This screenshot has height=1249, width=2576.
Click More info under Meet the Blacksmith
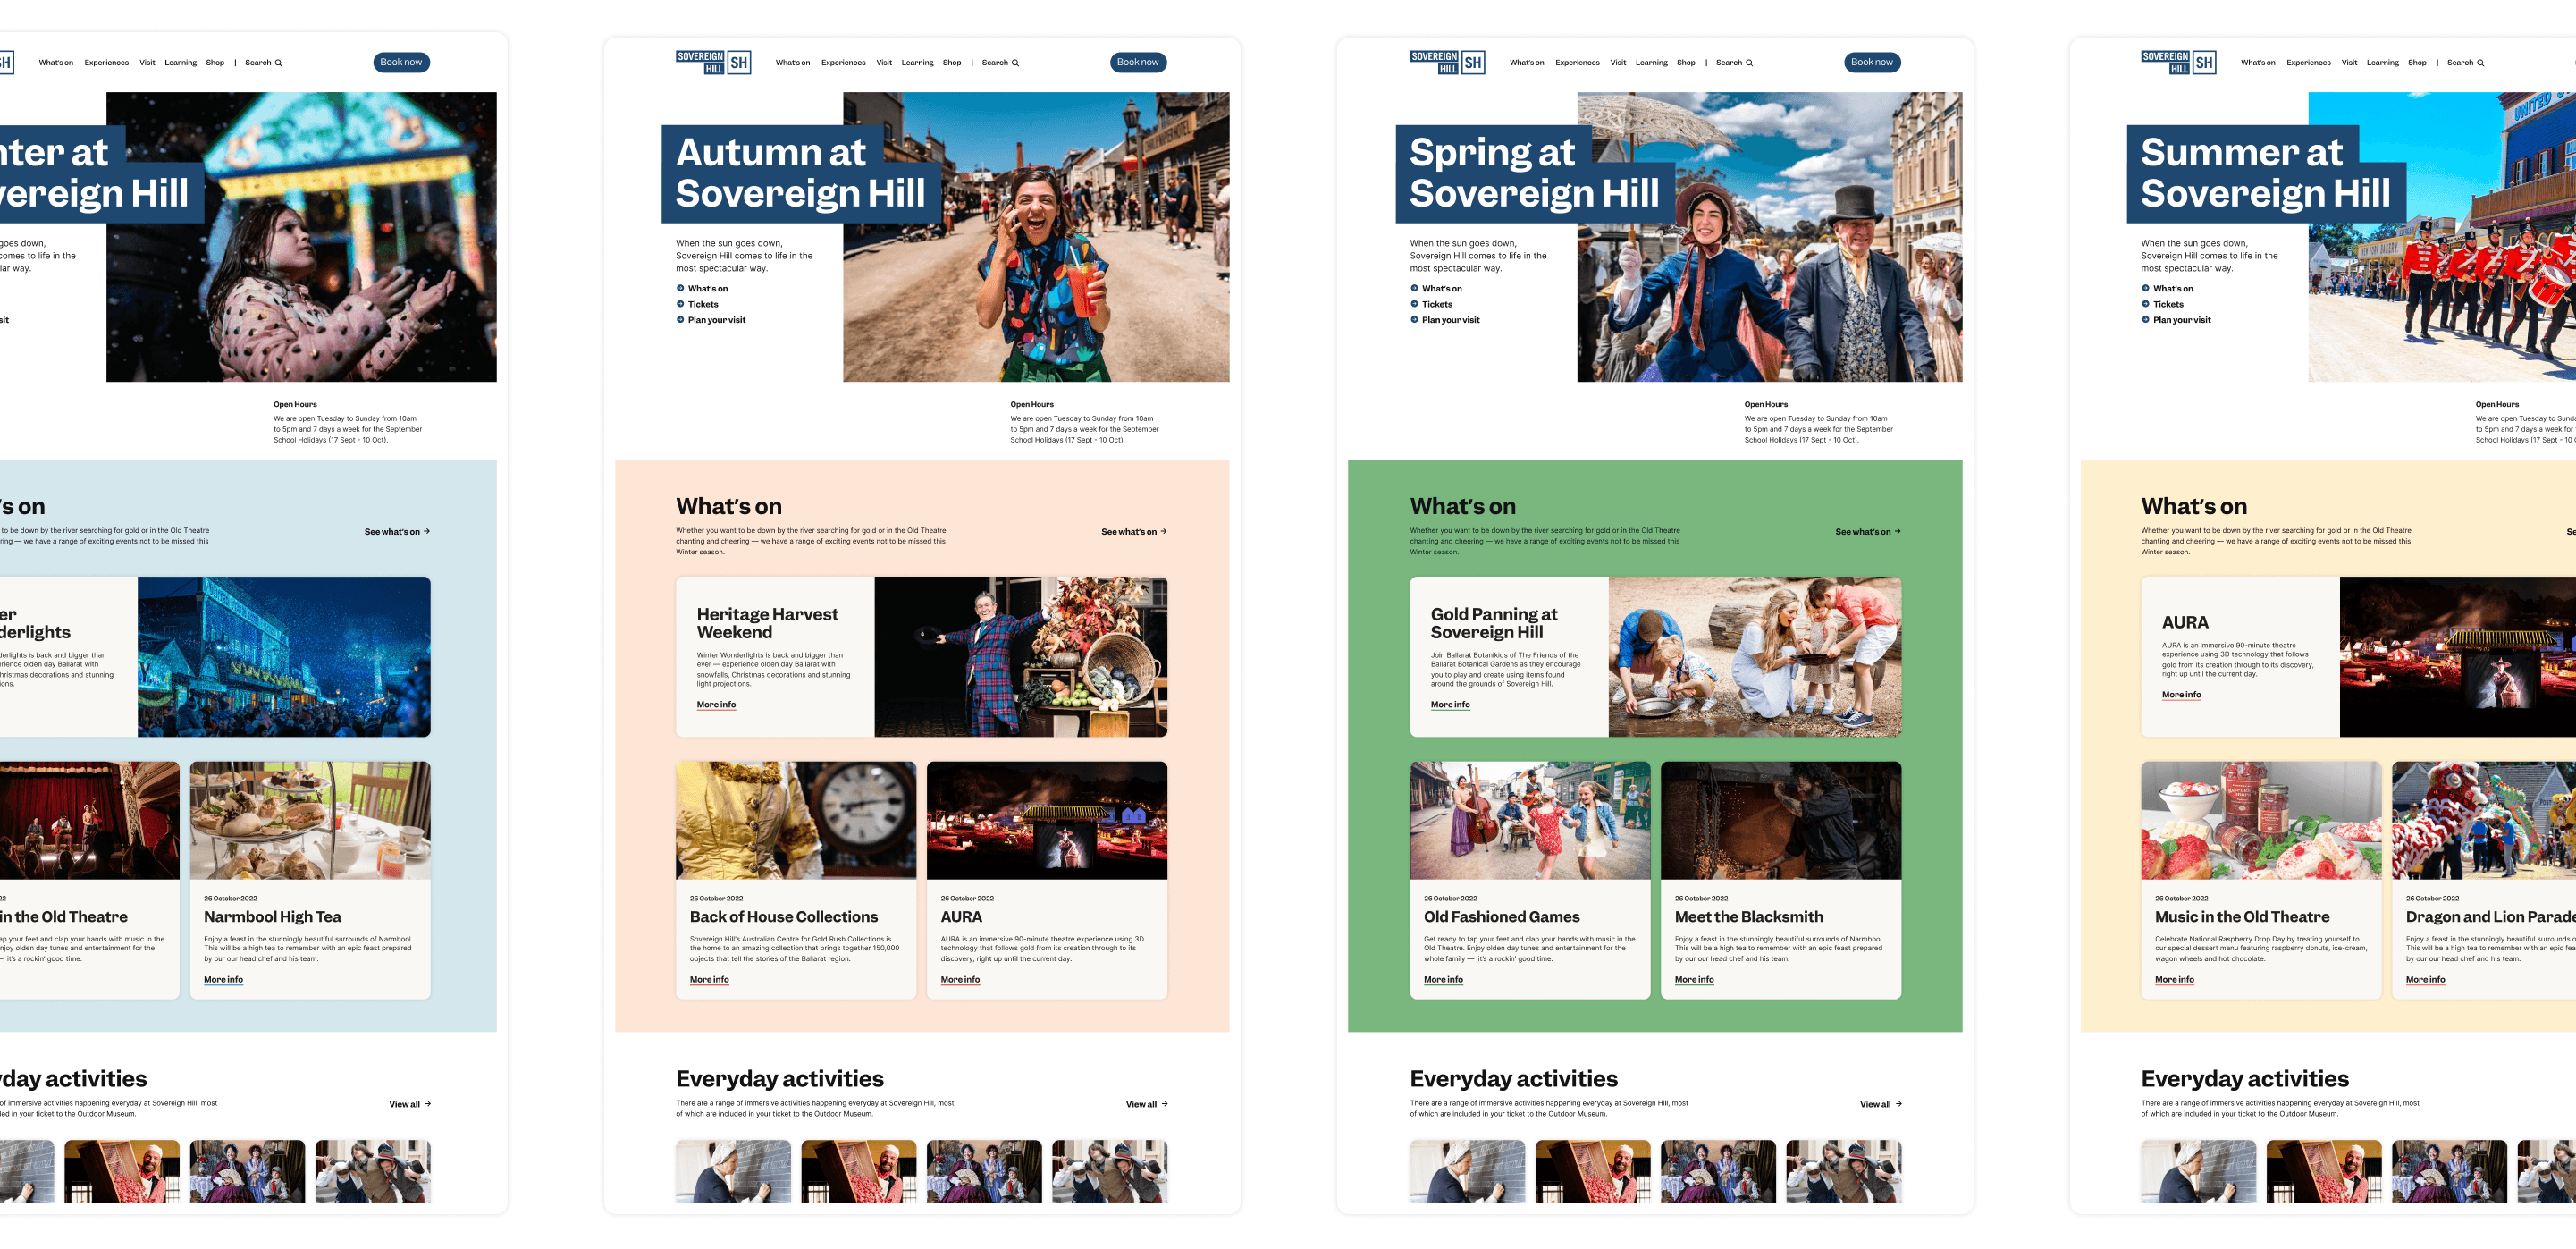tap(1694, 980)
